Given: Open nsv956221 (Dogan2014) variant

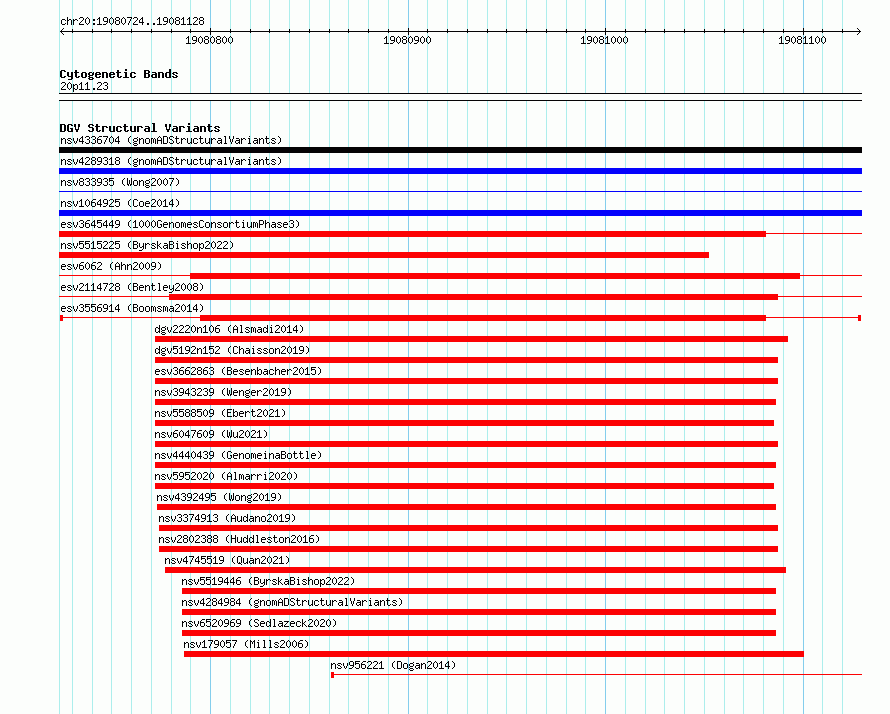Looking at the screenshot, I should [x=393, y=665].
